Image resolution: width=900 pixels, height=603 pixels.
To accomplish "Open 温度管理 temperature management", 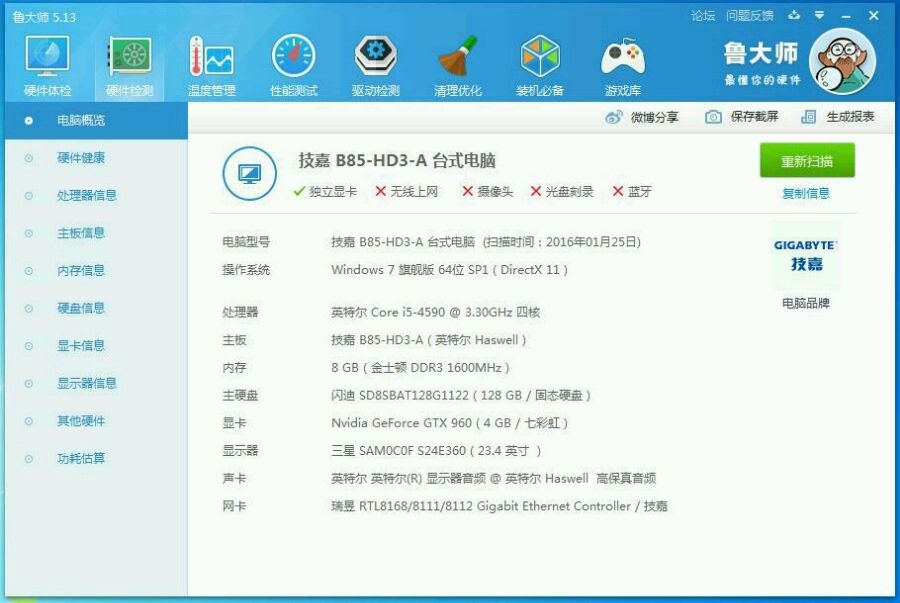I will tap(211, 65).
